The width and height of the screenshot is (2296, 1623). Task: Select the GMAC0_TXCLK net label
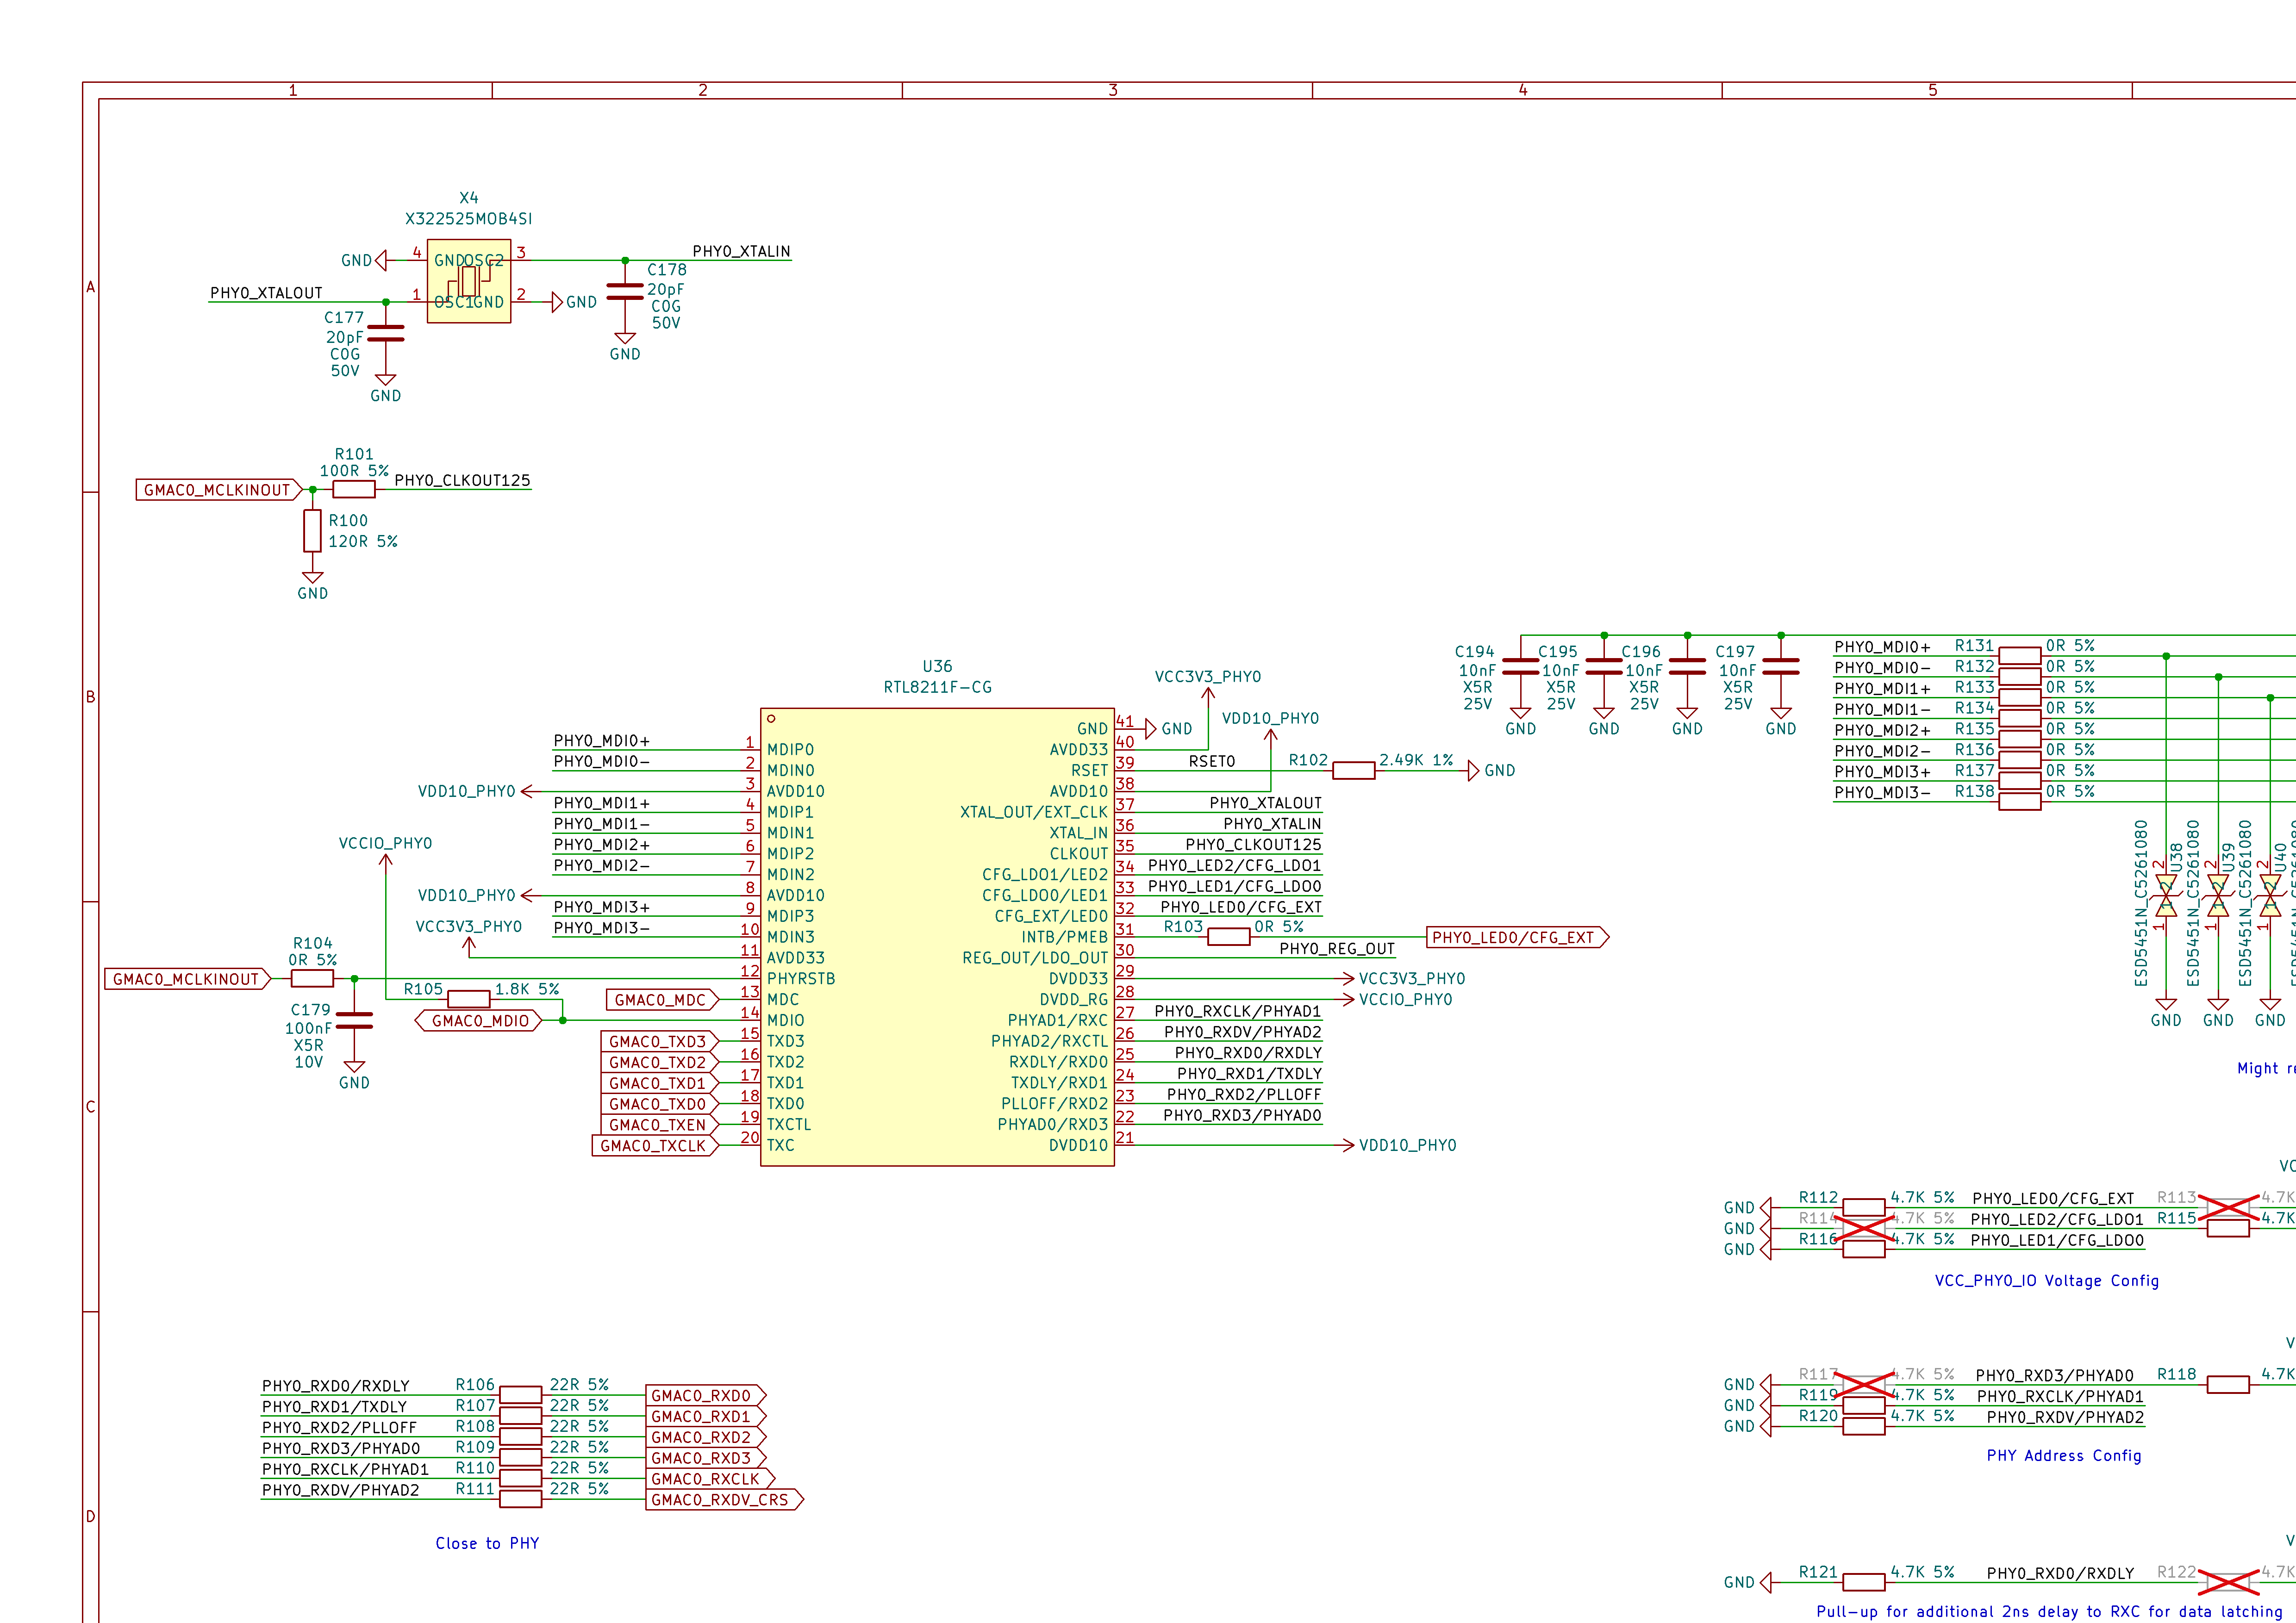tap(655, 1146)
